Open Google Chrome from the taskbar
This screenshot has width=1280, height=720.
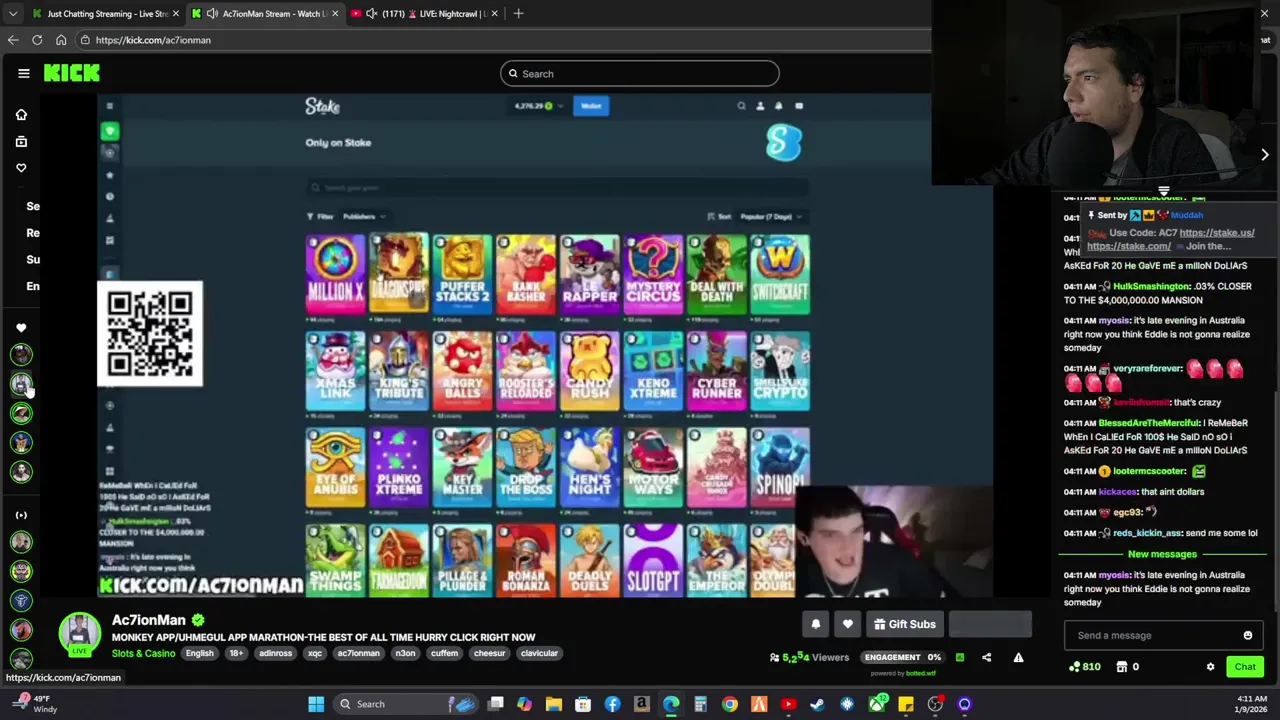[x=730, y=704]
